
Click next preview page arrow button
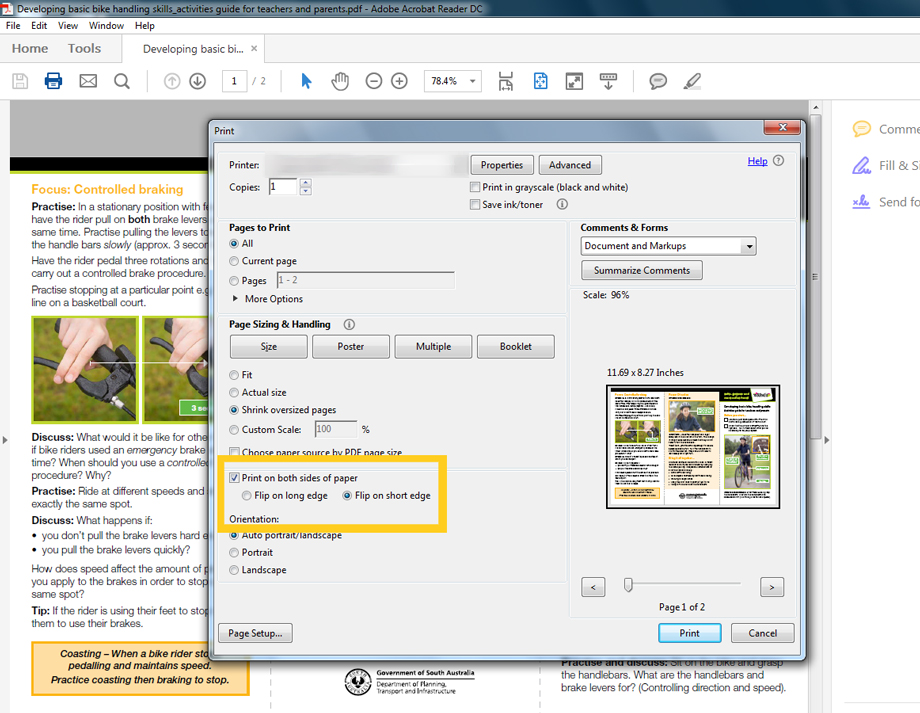pyautogui.click(x=772, y=587)
